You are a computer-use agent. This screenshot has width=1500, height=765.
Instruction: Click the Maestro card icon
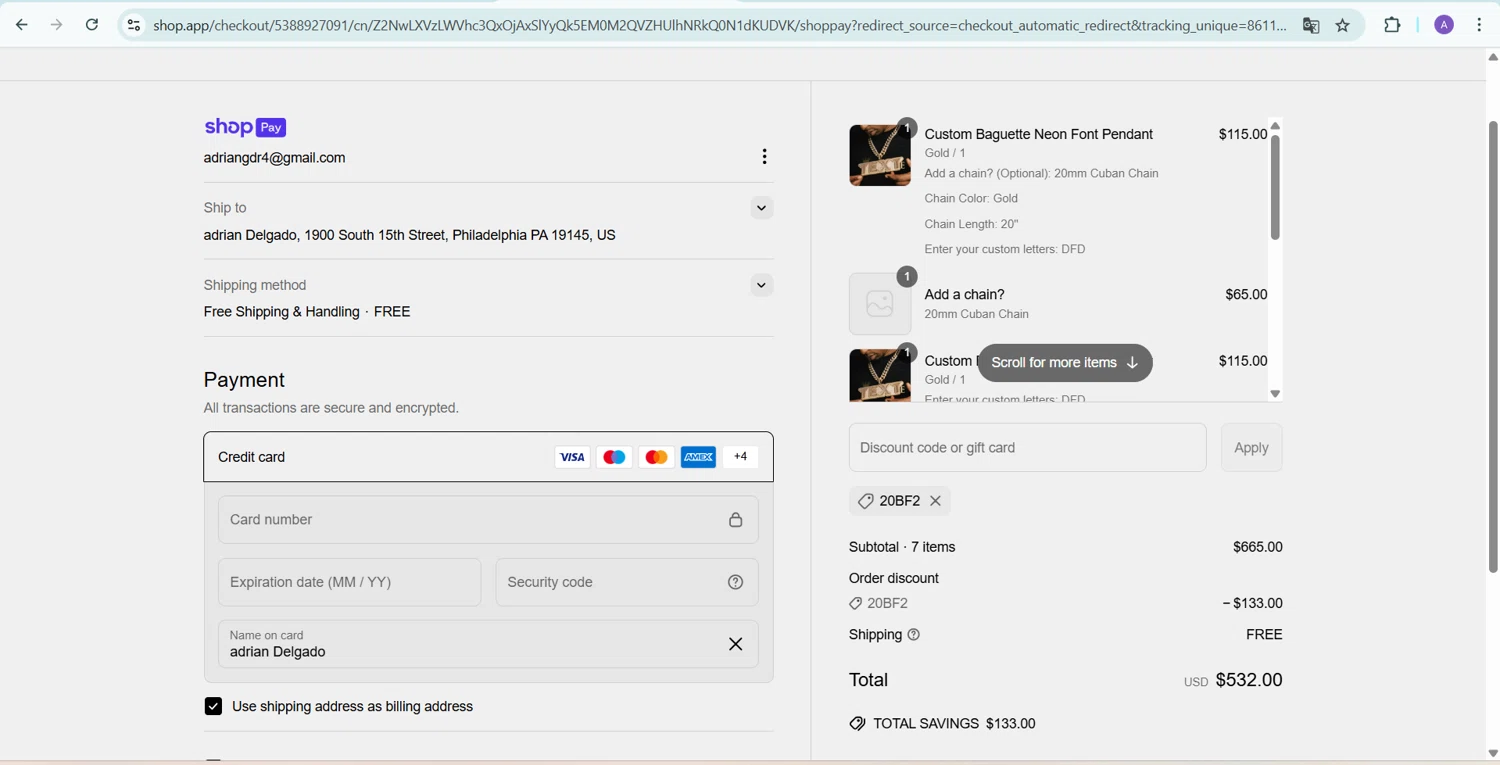614,457
